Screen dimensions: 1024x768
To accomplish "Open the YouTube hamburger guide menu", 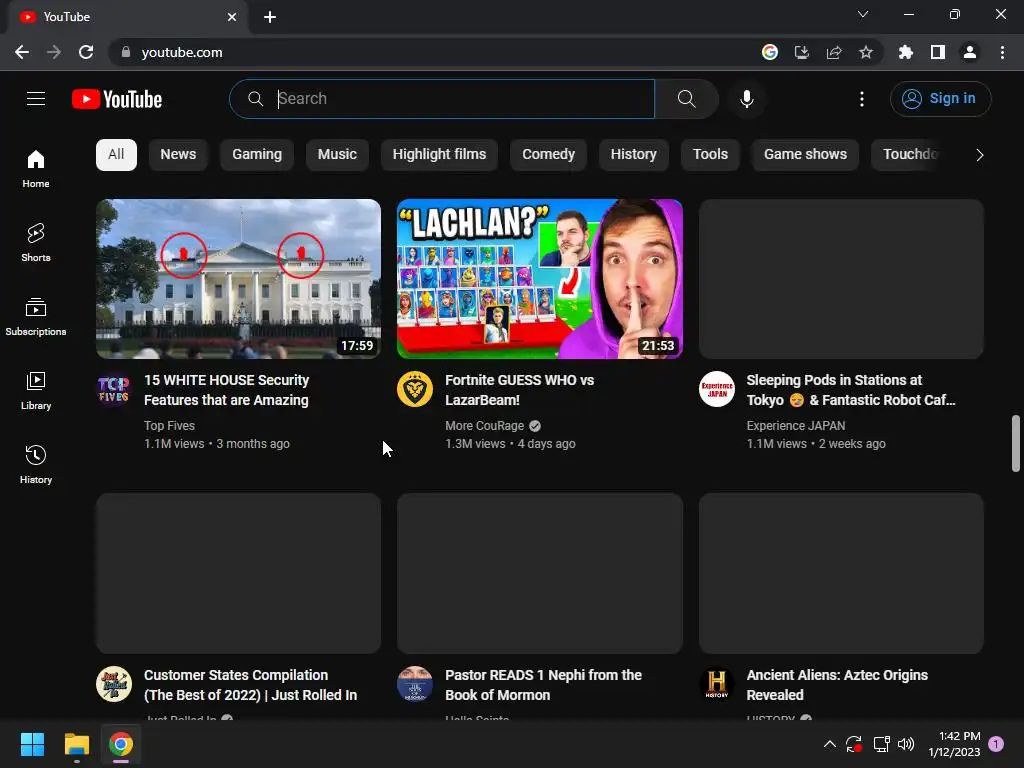I will tap(36, 99).
